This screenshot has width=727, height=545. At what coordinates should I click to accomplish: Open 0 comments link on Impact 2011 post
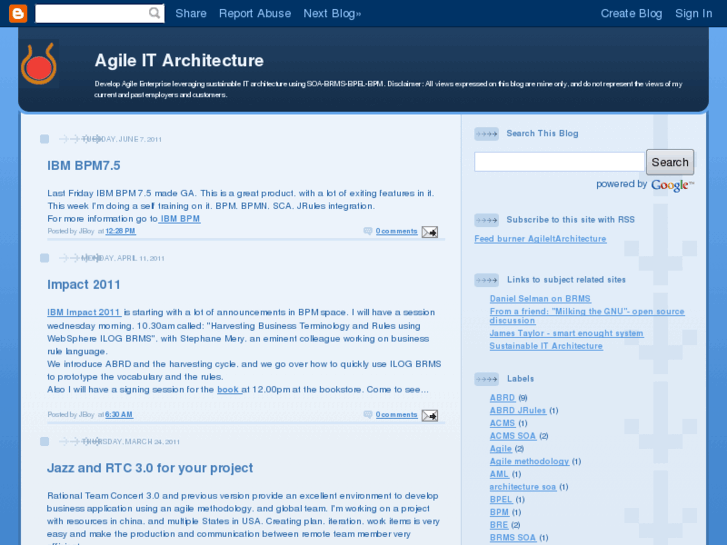point(396,415)
